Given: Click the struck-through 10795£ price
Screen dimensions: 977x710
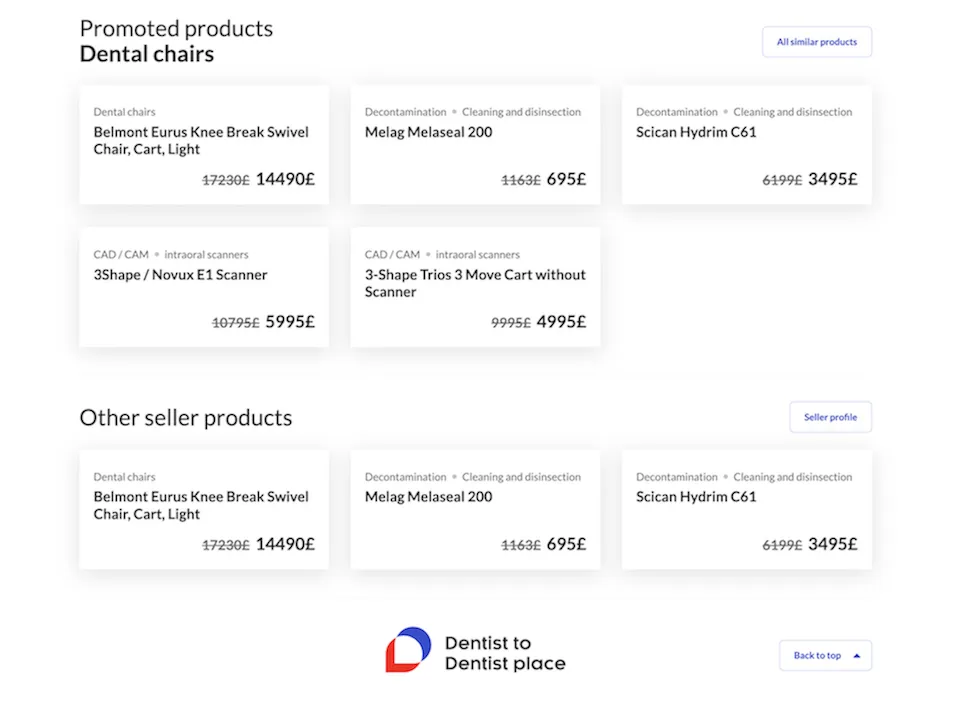Looking at the screenshot, I should click(x=236, y=323).
